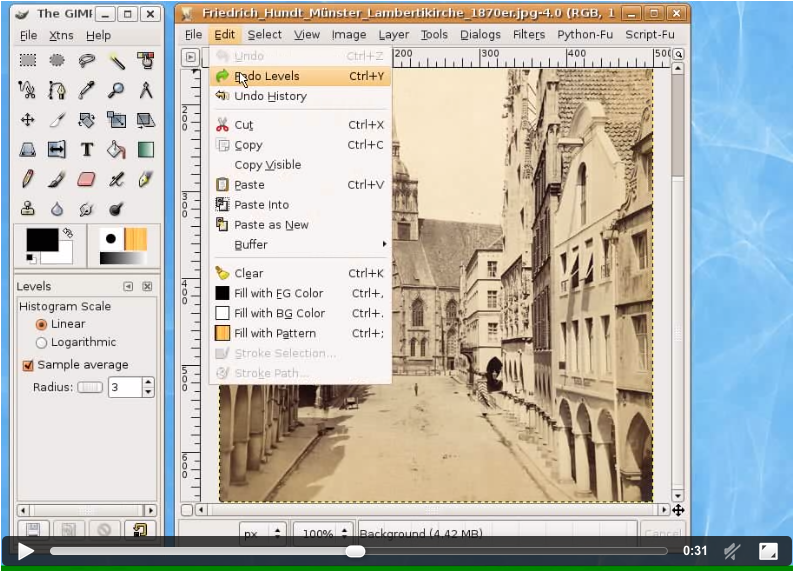Select the Blend gradient tool
The width and height of the screenshot is (793, 572).
(146, 150)
